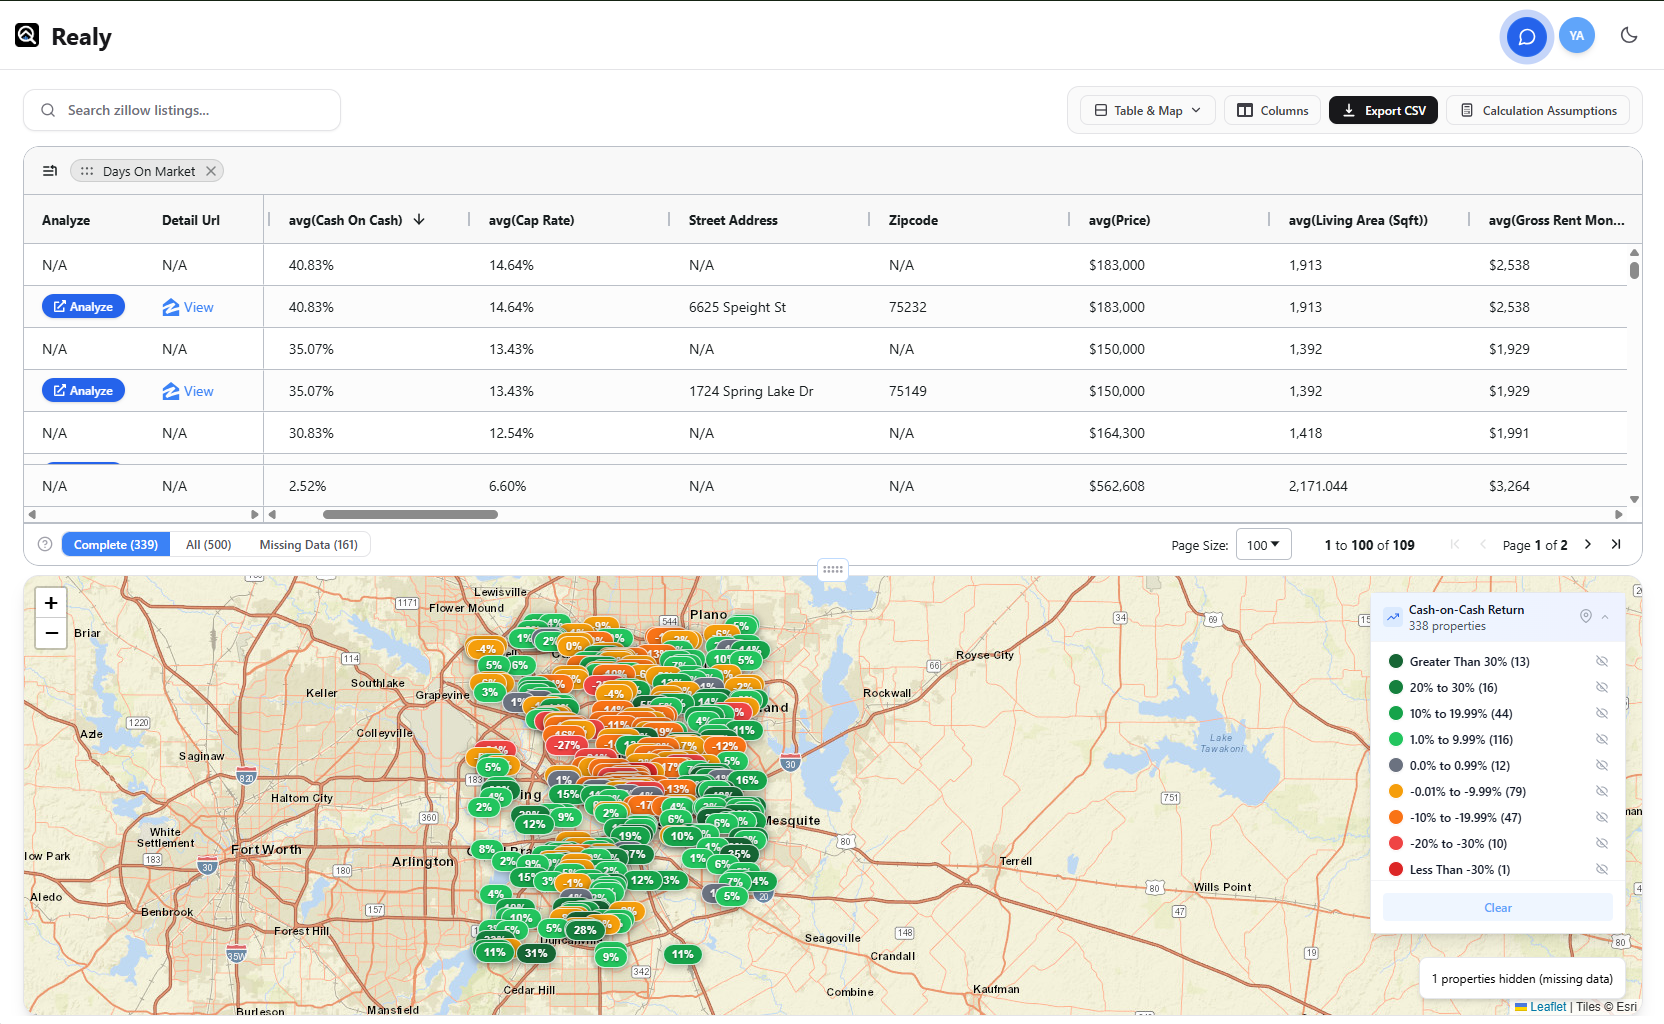This screenshot has height=1024, width=1664.
Task: Collapse the Cash-on-Cash Return legend
Action: [x=1605, y=617]
